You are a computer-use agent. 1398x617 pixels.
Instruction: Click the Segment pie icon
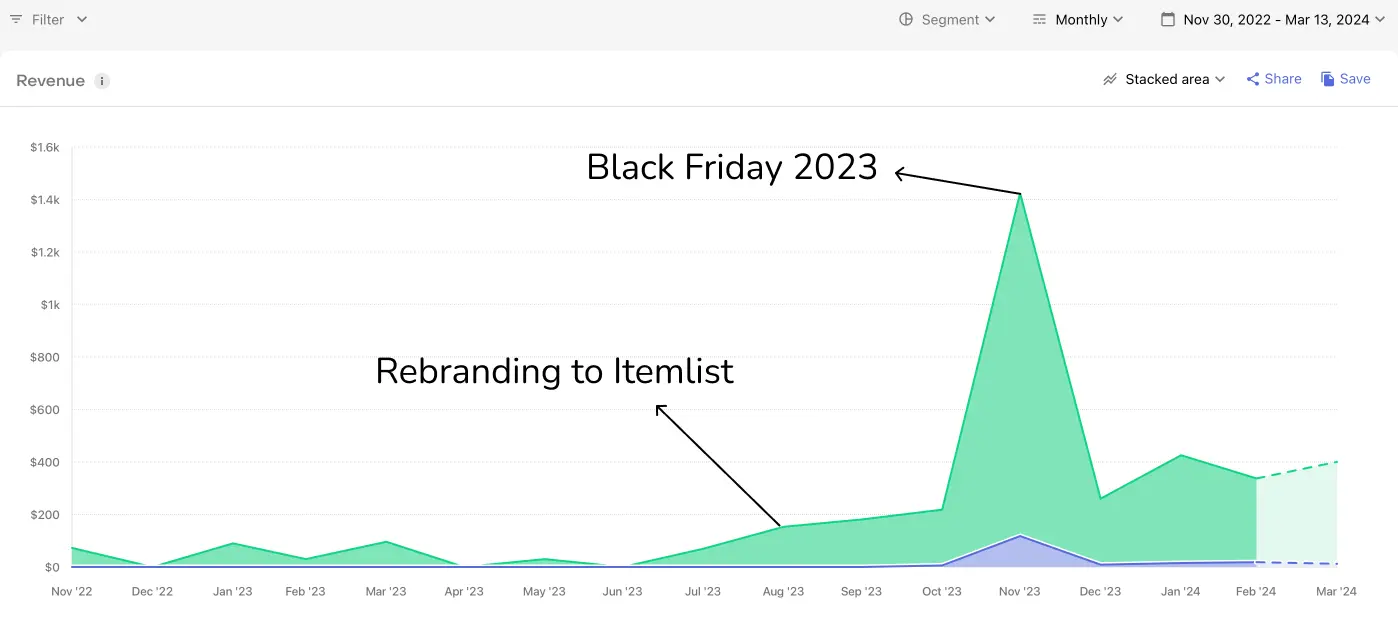(906, 19)
